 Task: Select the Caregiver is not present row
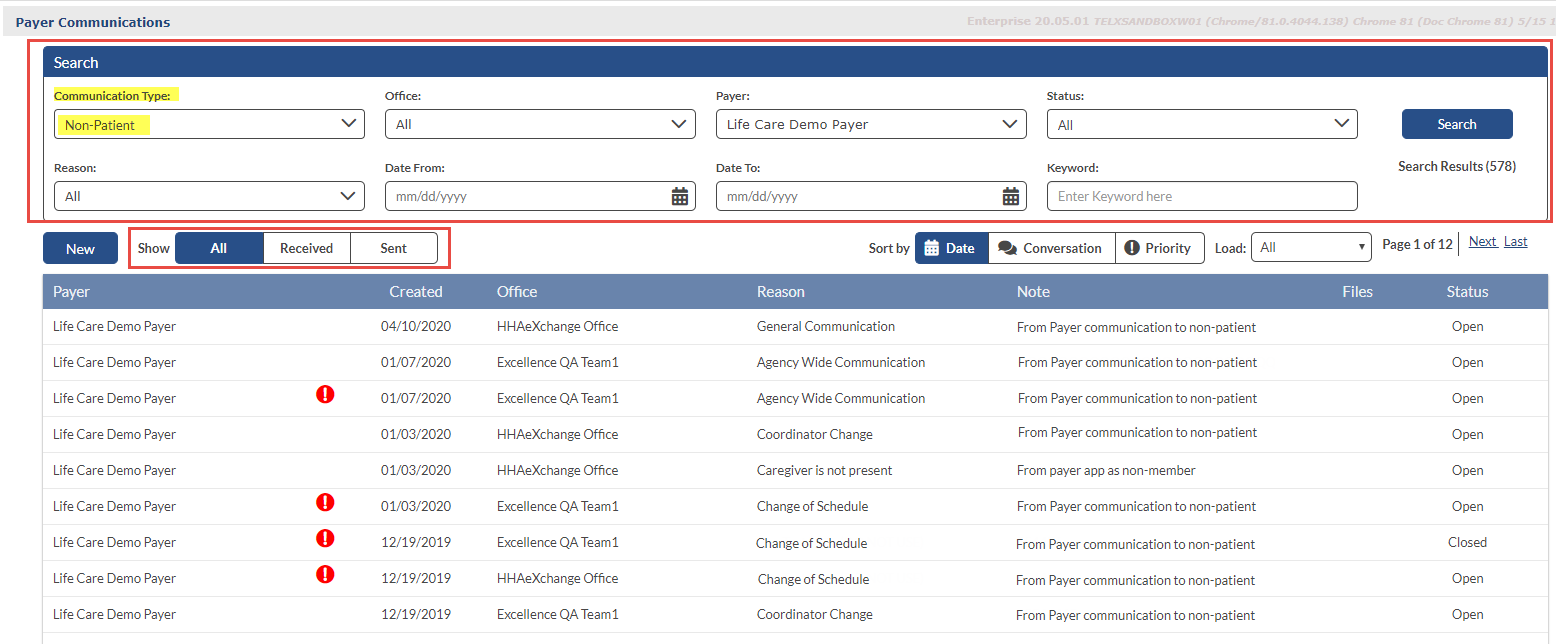795,470
